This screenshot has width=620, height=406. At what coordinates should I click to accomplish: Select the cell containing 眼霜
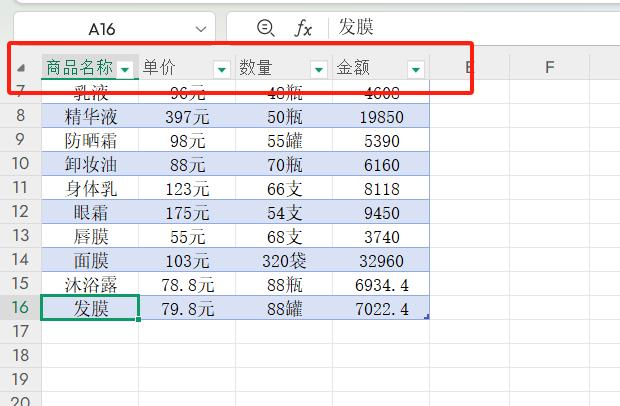[x=90, y=212]
